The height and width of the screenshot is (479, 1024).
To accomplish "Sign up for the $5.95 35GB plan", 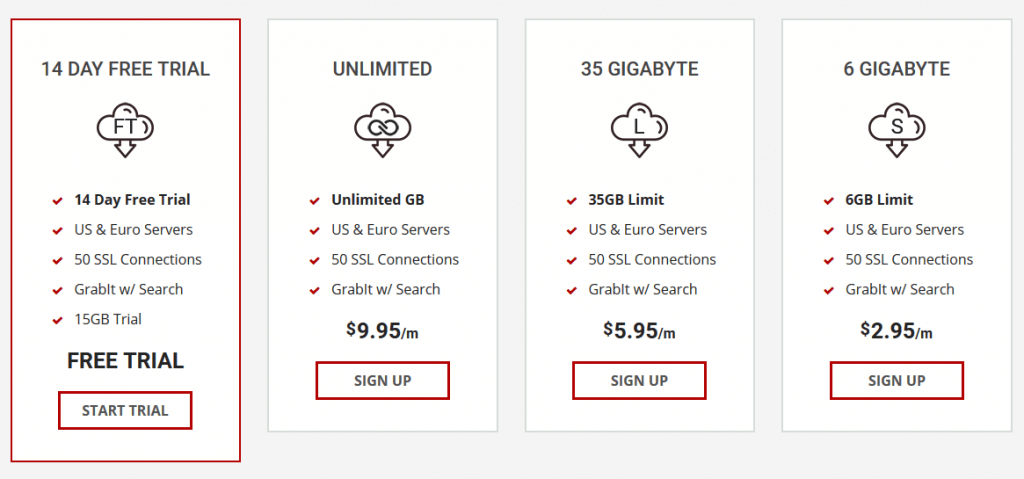I will 639,380.
